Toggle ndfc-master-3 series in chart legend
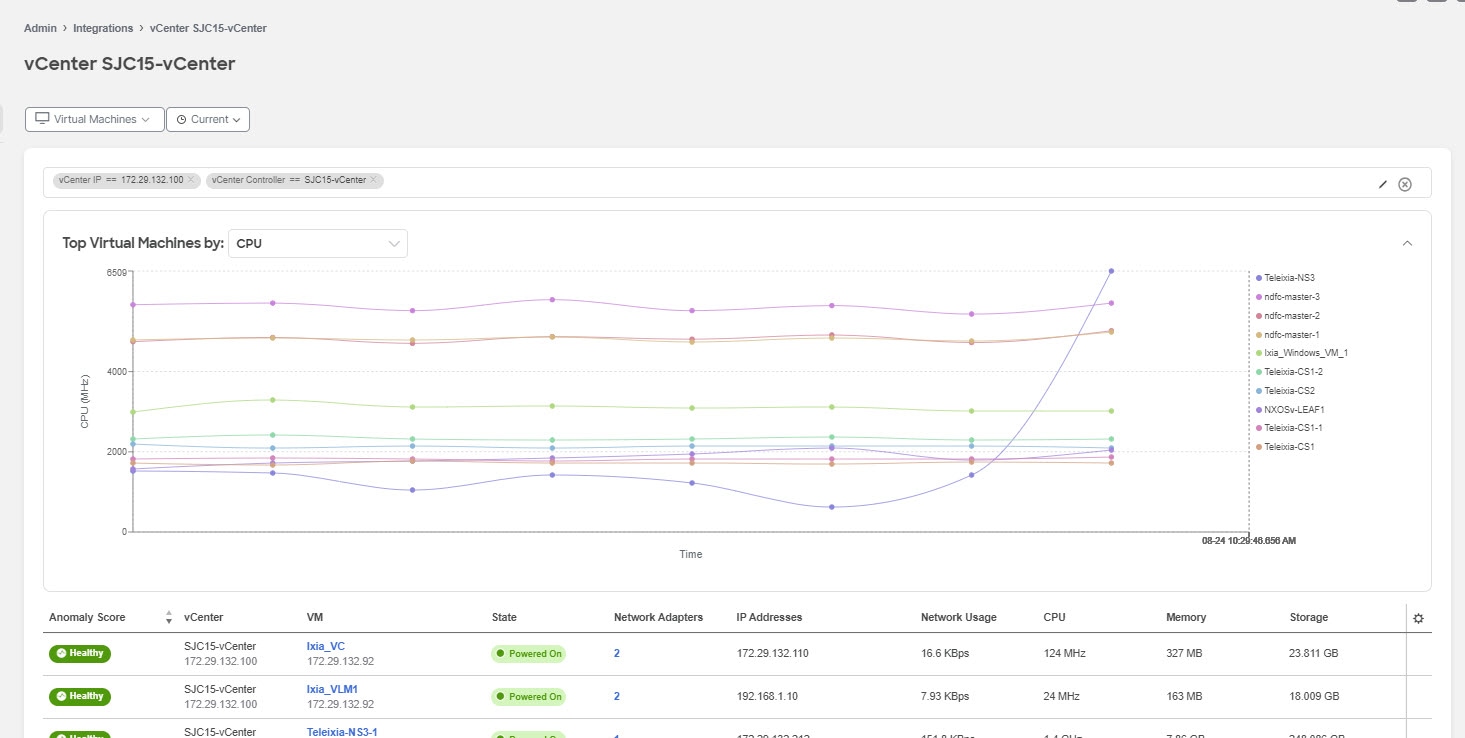The image size is (1465, 738). (1288, 297)
